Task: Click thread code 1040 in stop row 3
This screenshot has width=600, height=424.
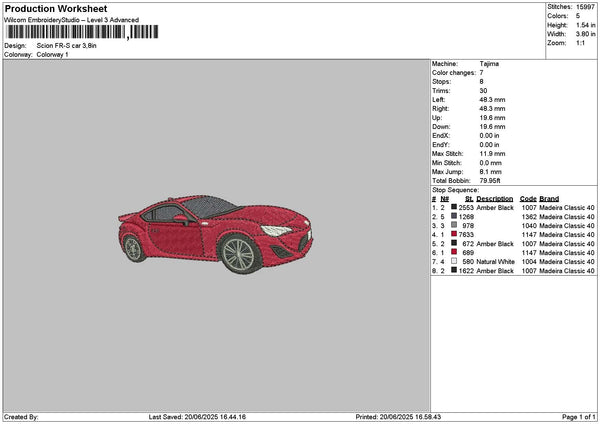Action: click(529, 226)
